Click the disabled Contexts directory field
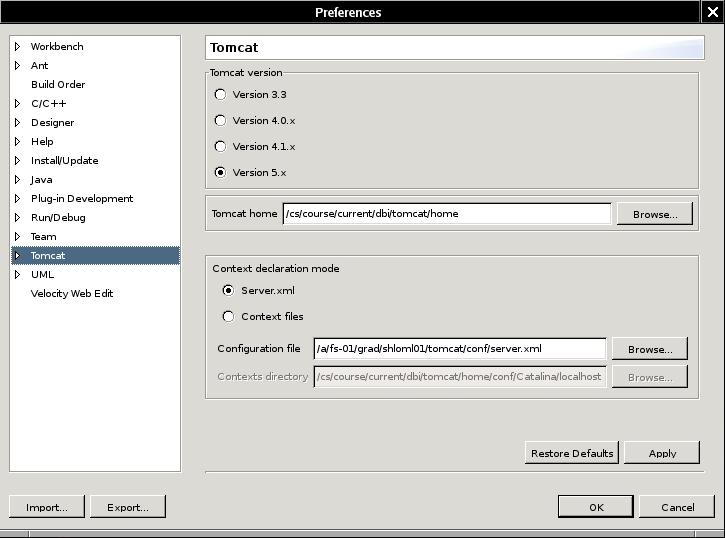The image size is (725, 538). (460, 376)
